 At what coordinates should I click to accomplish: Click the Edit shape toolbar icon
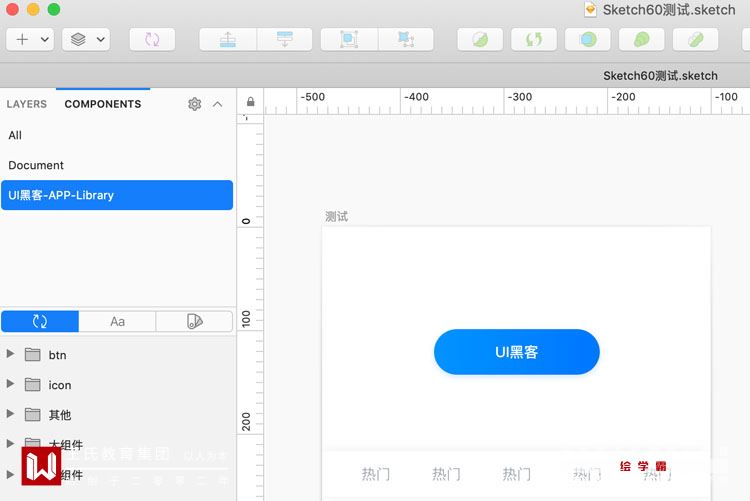pos(480,39)
